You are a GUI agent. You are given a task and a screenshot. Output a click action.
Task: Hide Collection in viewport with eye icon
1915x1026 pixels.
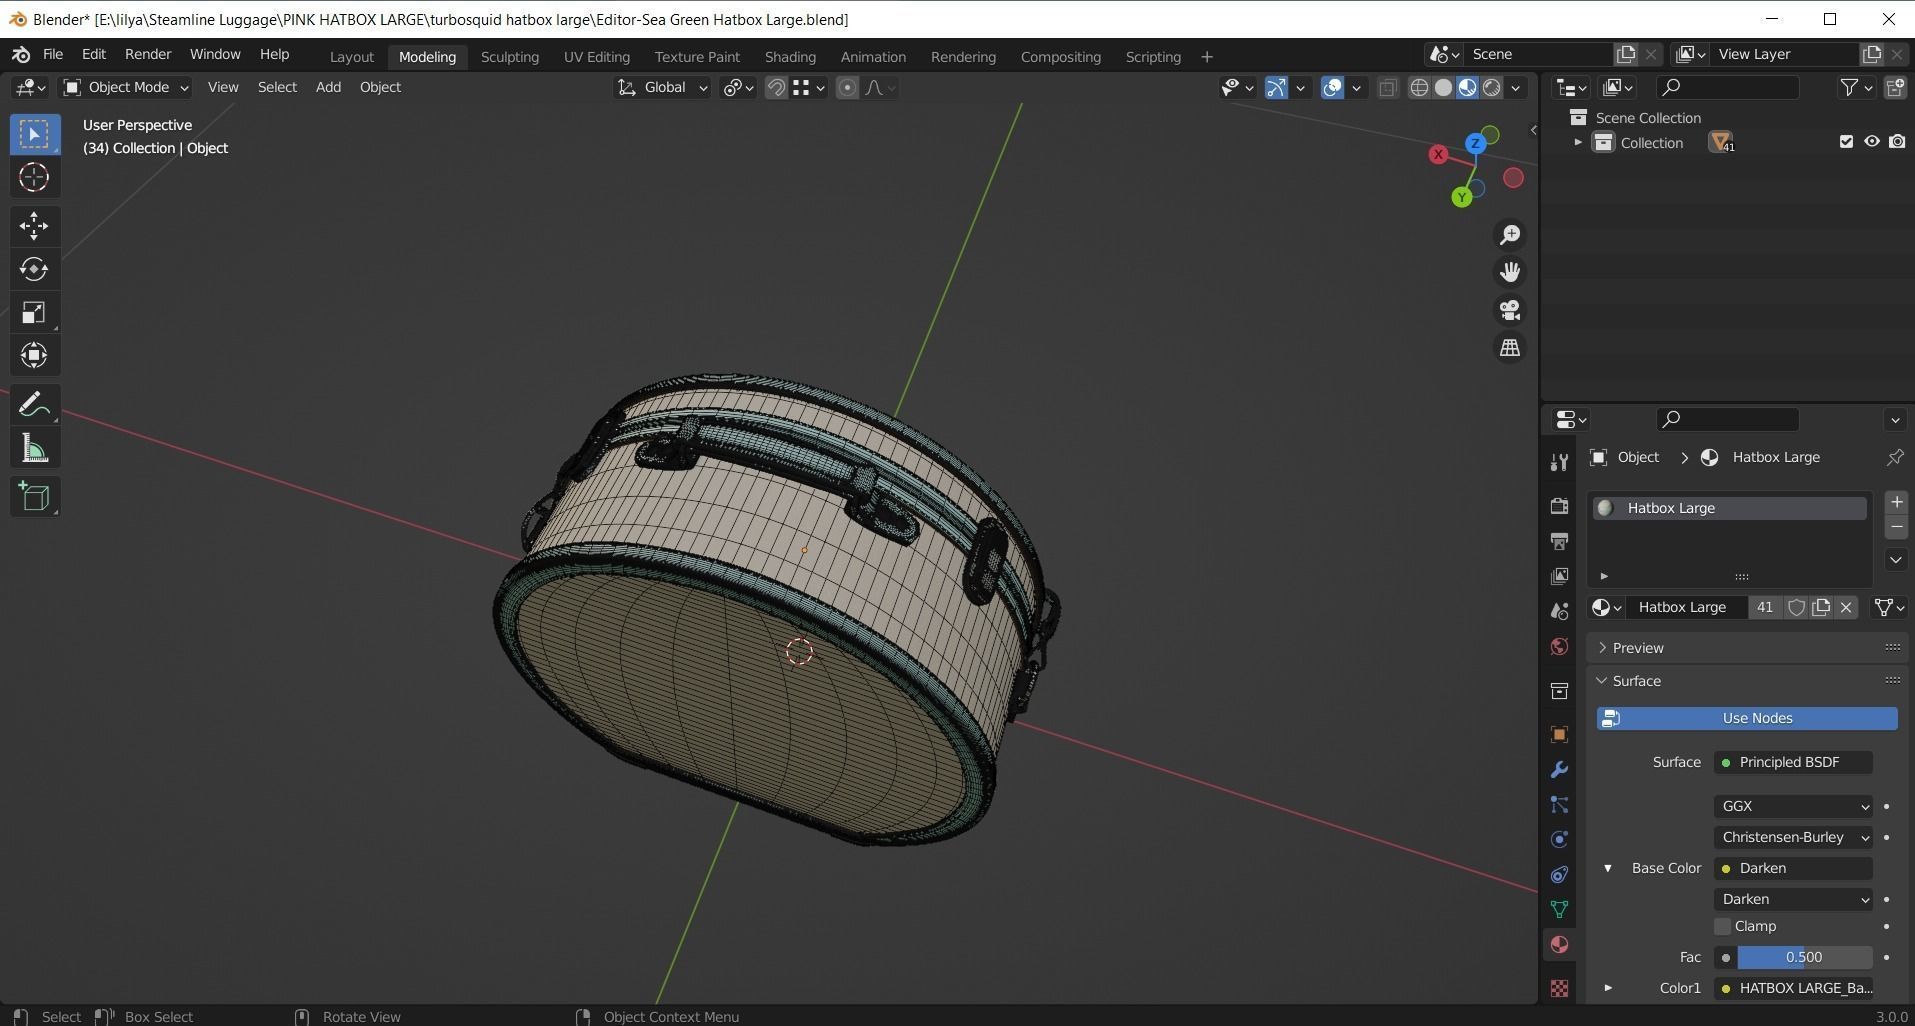[x=1872, y=142]
